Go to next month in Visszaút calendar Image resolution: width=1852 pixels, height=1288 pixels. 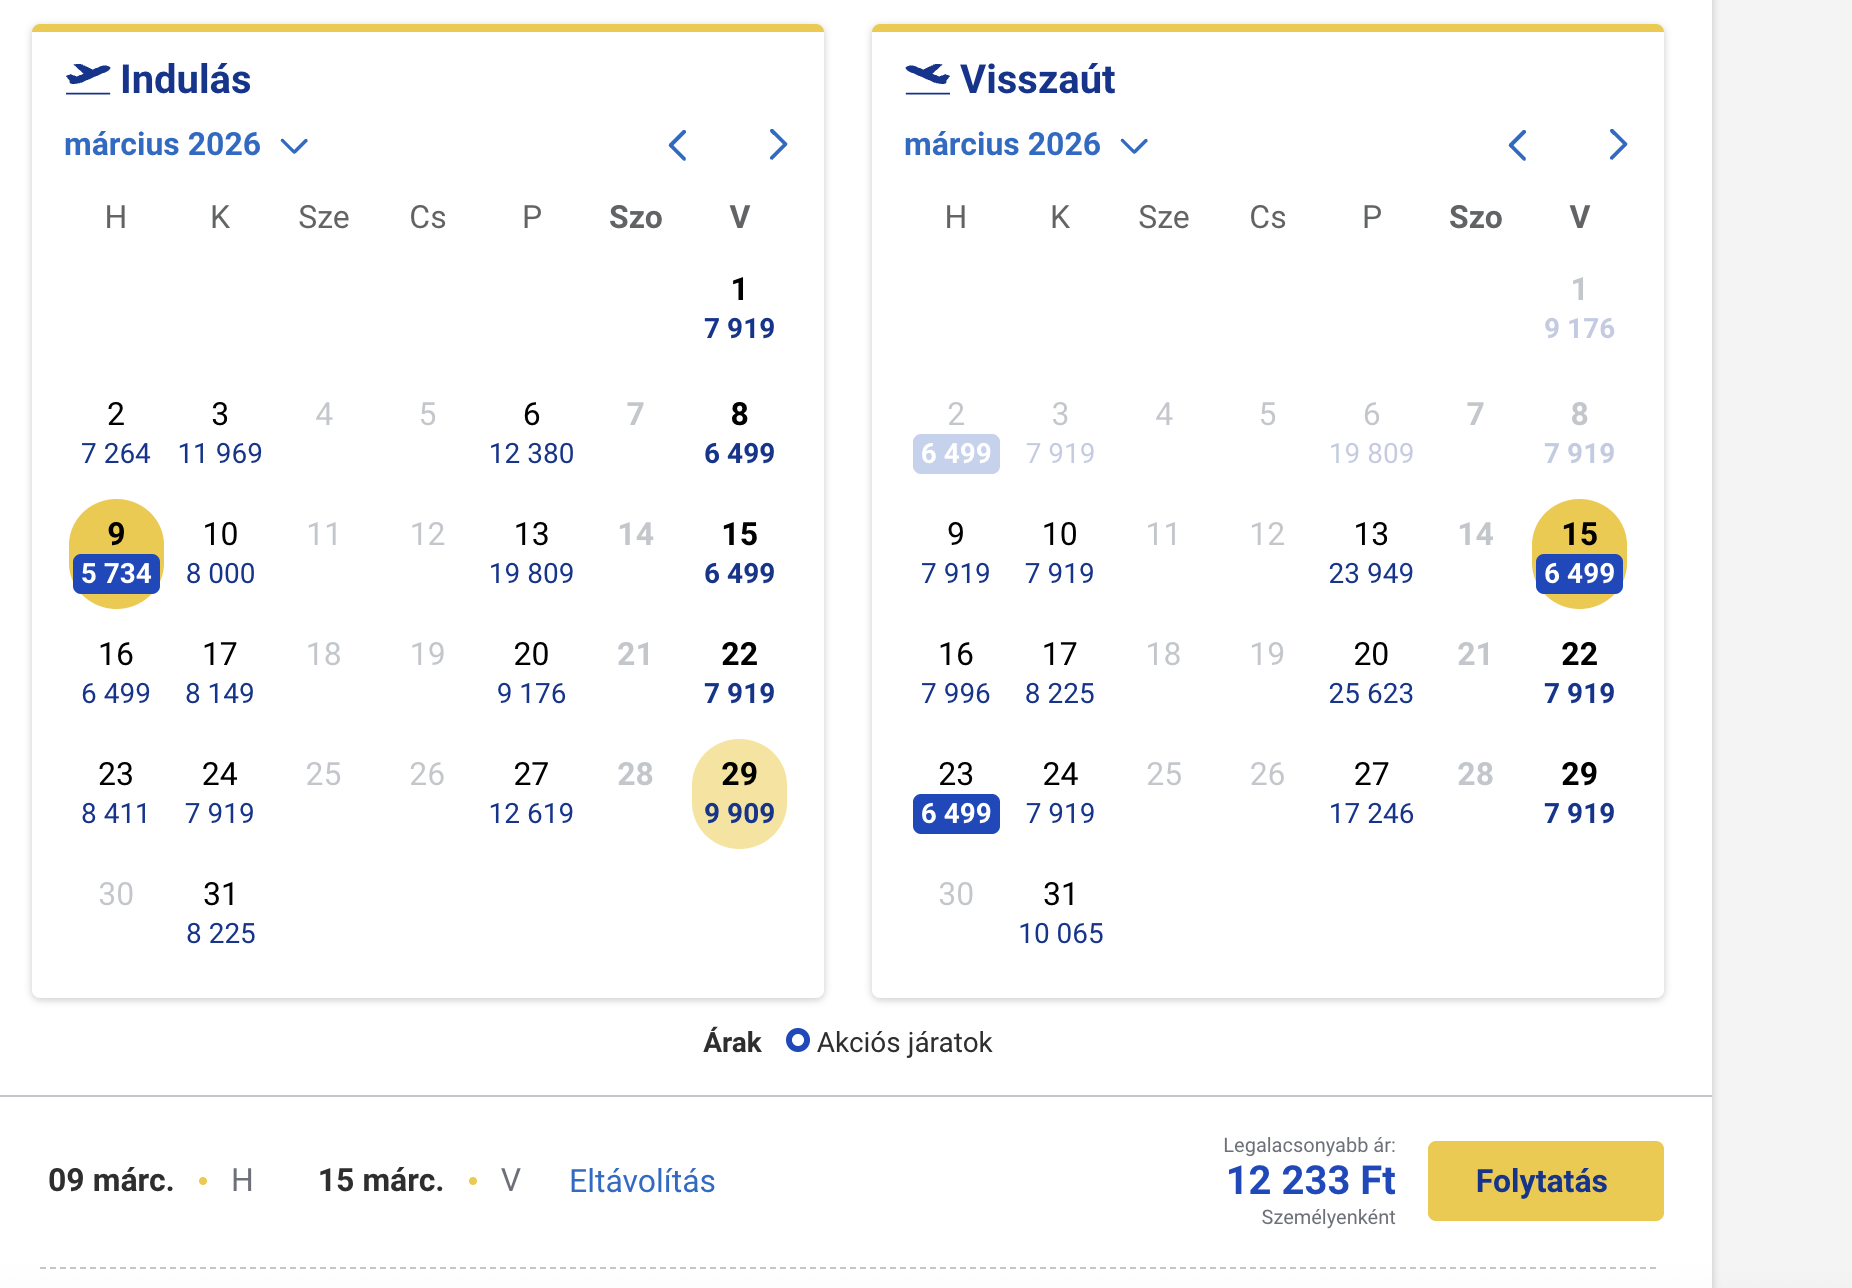[x=1618, y=145]
